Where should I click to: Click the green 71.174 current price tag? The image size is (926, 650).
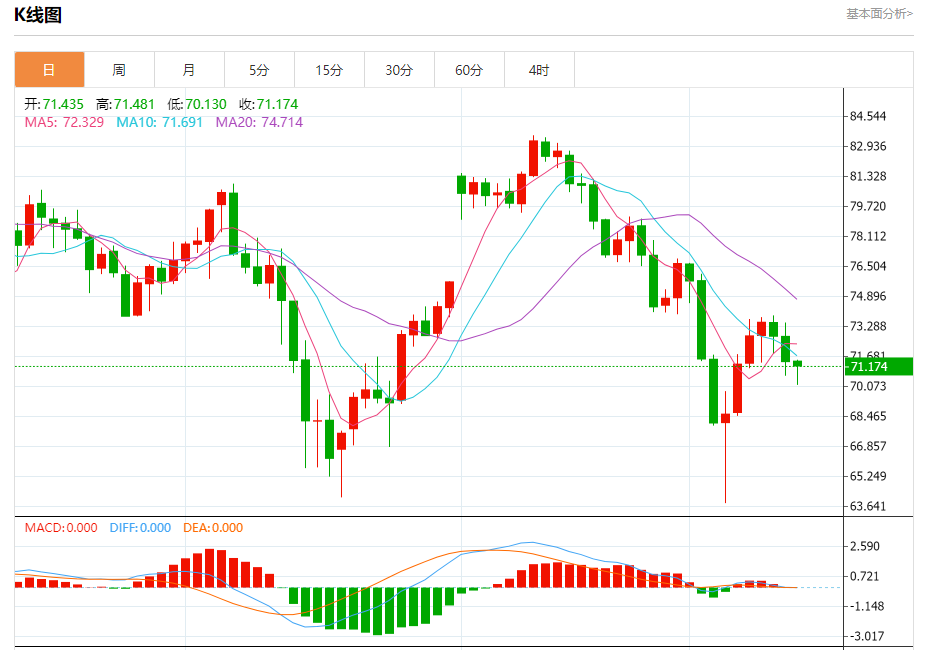click(x=879, y=367)
